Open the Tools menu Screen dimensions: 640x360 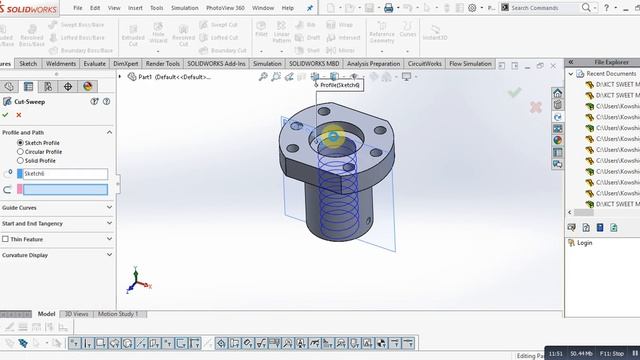(x=156, y=8)
